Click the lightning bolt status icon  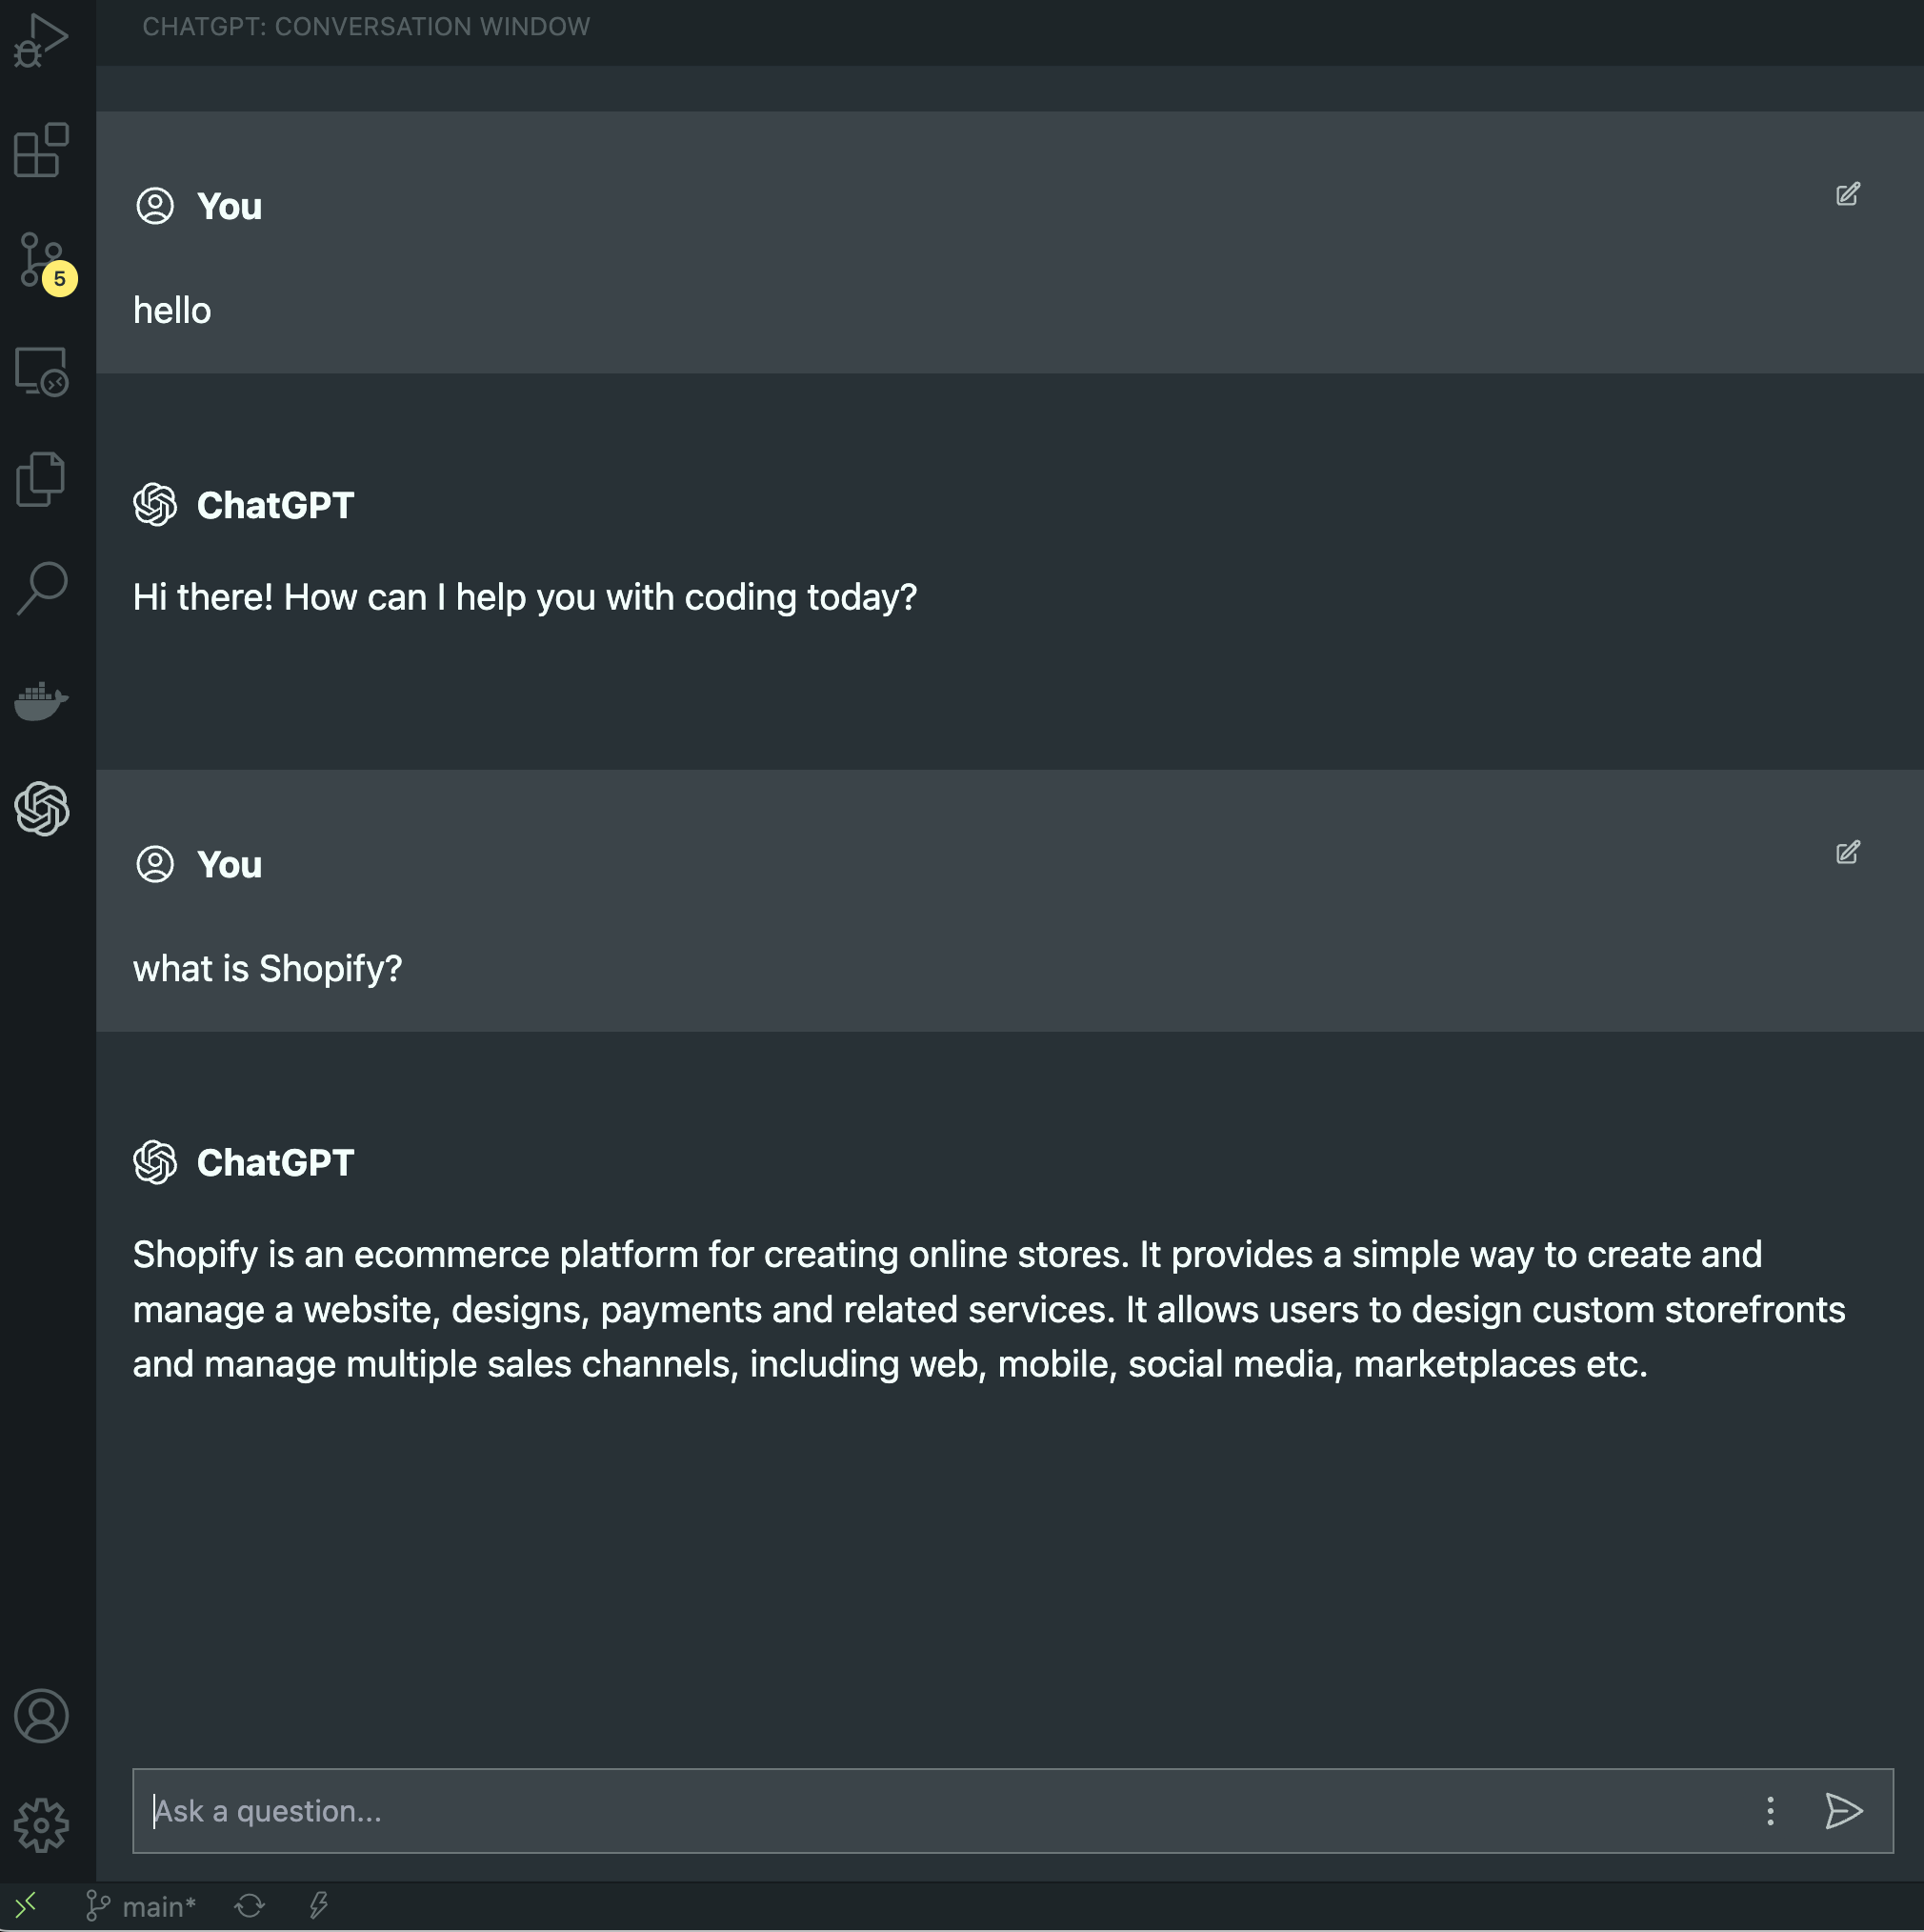(x=318, y=1906)
